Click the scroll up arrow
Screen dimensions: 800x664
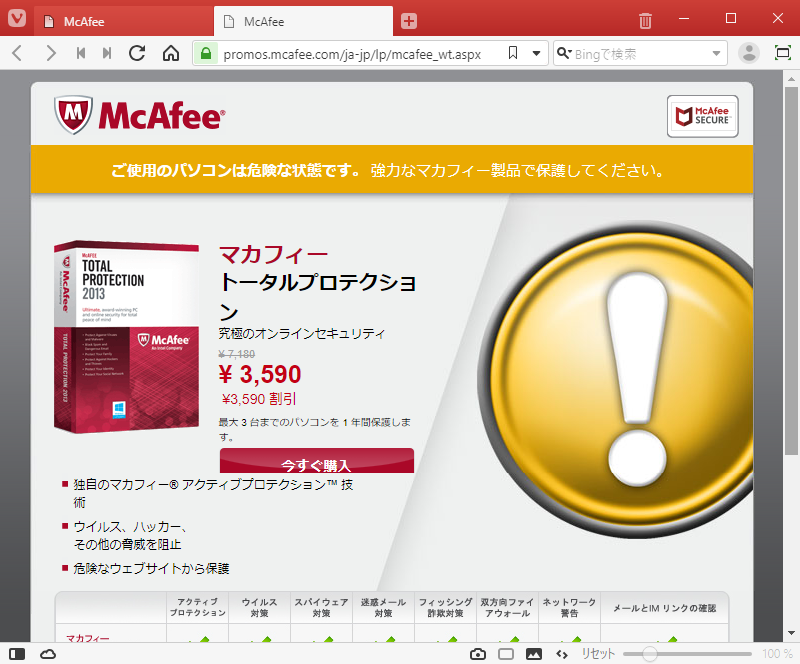tap(791, 79)
